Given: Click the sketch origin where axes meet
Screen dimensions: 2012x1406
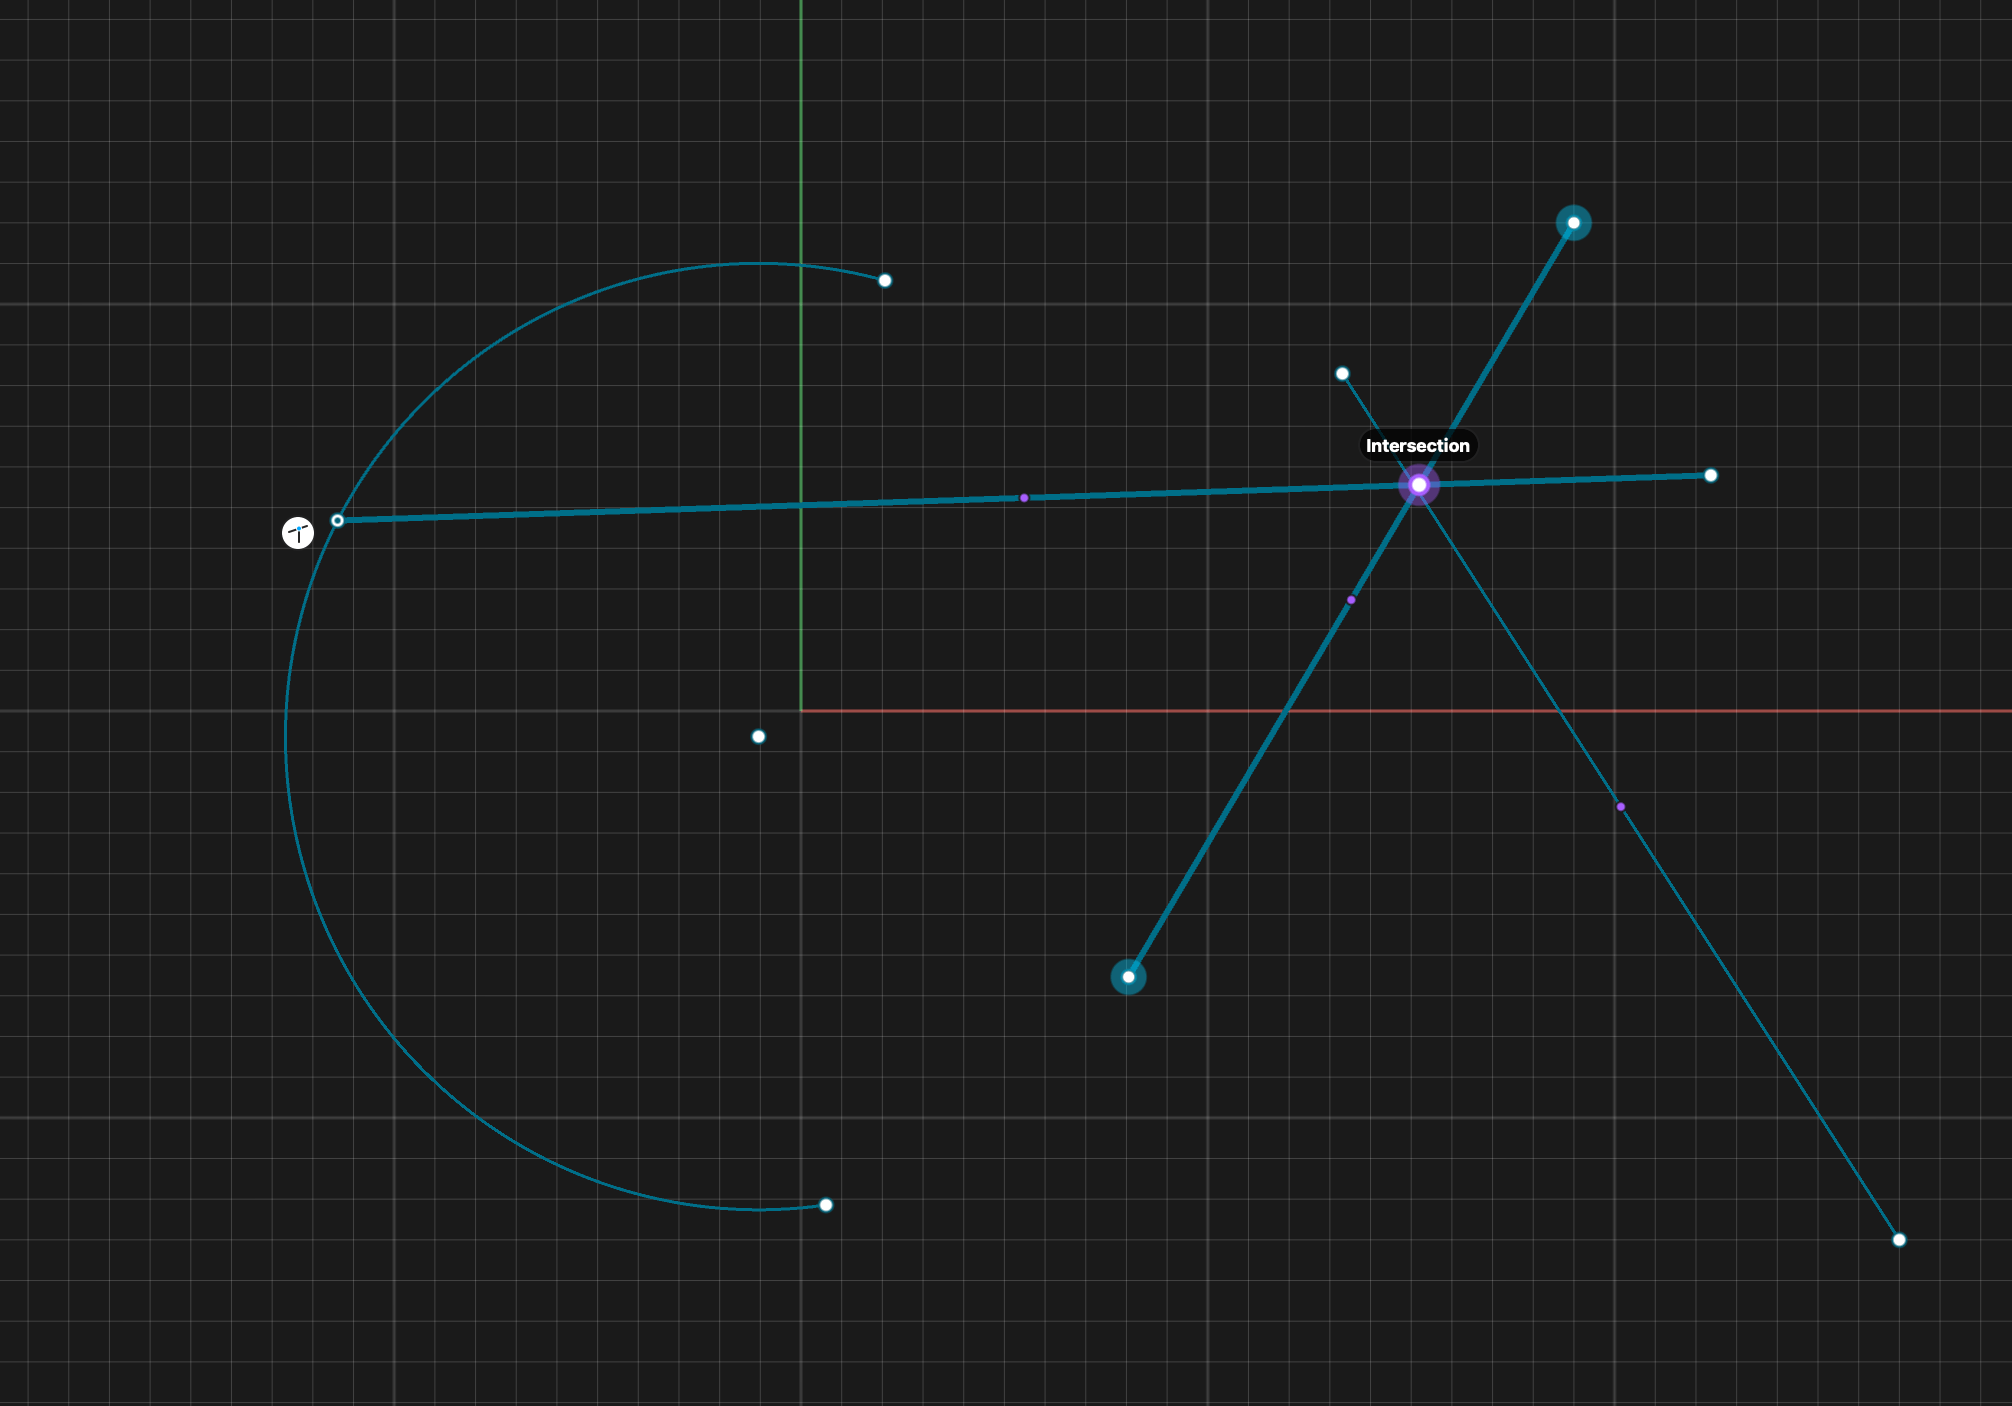Looking at the screenshot, I should [x=801, y=711].
